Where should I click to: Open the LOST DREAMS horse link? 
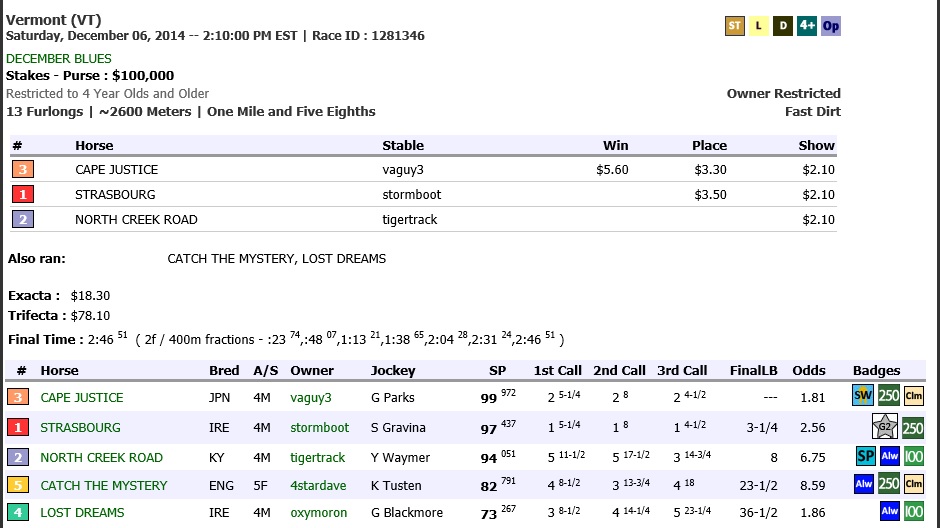click(x=82, y=512)
